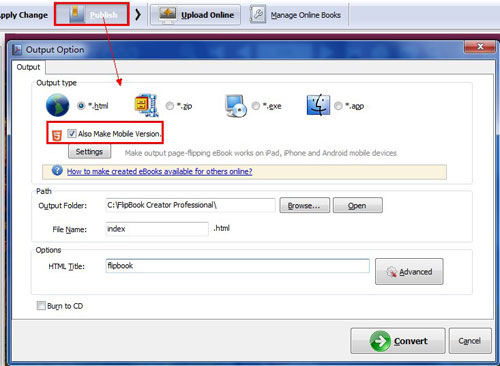500x366 pixels.
Task: Click the wrench icon beside Manage Online Books
Action: tap(258, 15)
